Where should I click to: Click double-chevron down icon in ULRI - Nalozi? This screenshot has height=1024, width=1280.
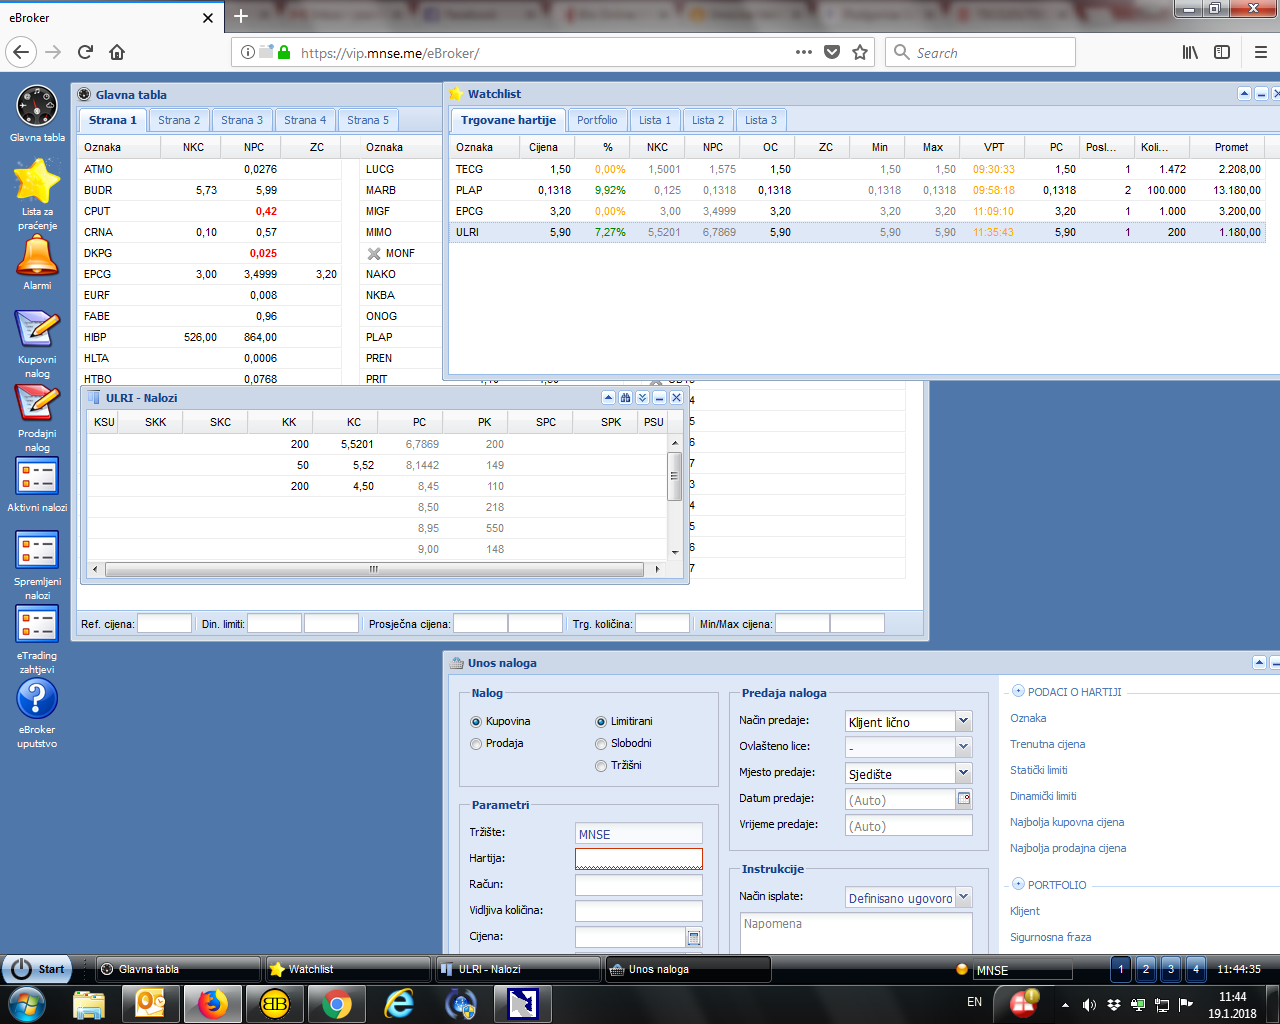[642, 398]
